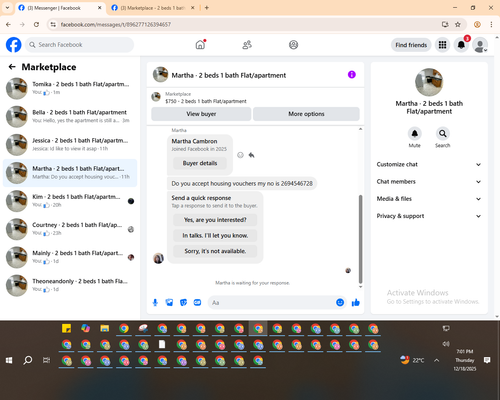Open the emoji picker in message box
500x400 pixels.
[x=340, y=302]
